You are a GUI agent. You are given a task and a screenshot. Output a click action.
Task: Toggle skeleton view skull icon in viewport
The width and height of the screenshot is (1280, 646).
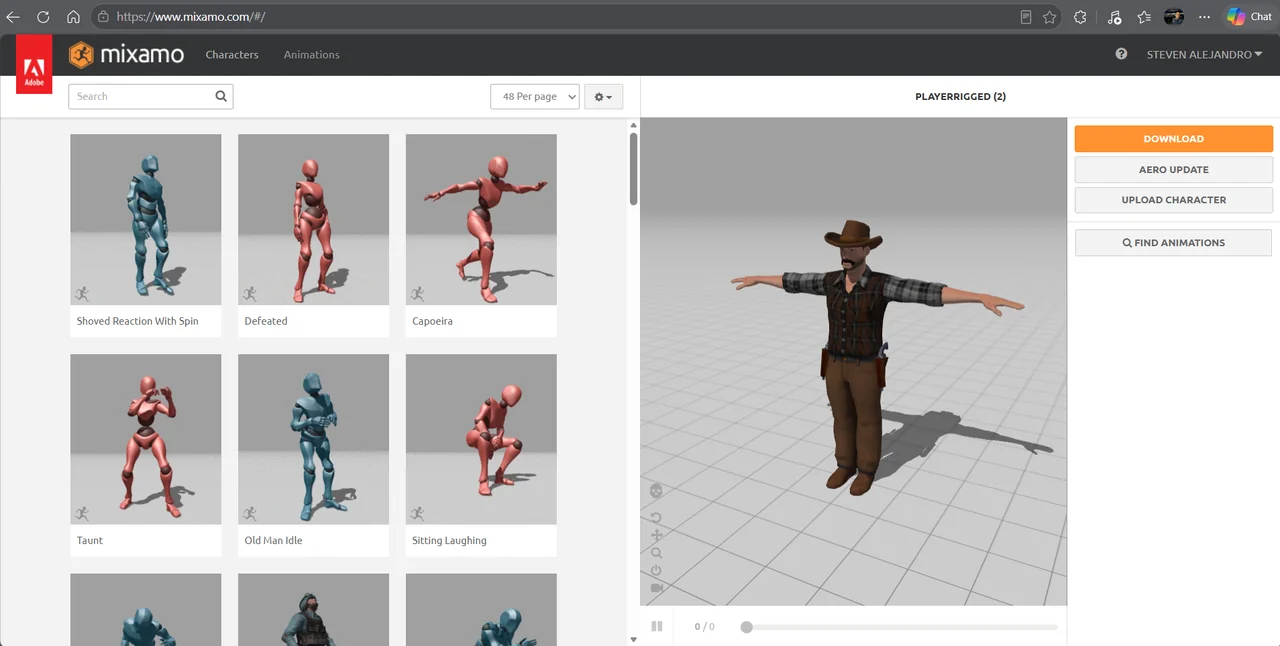(x=656, y=491)
